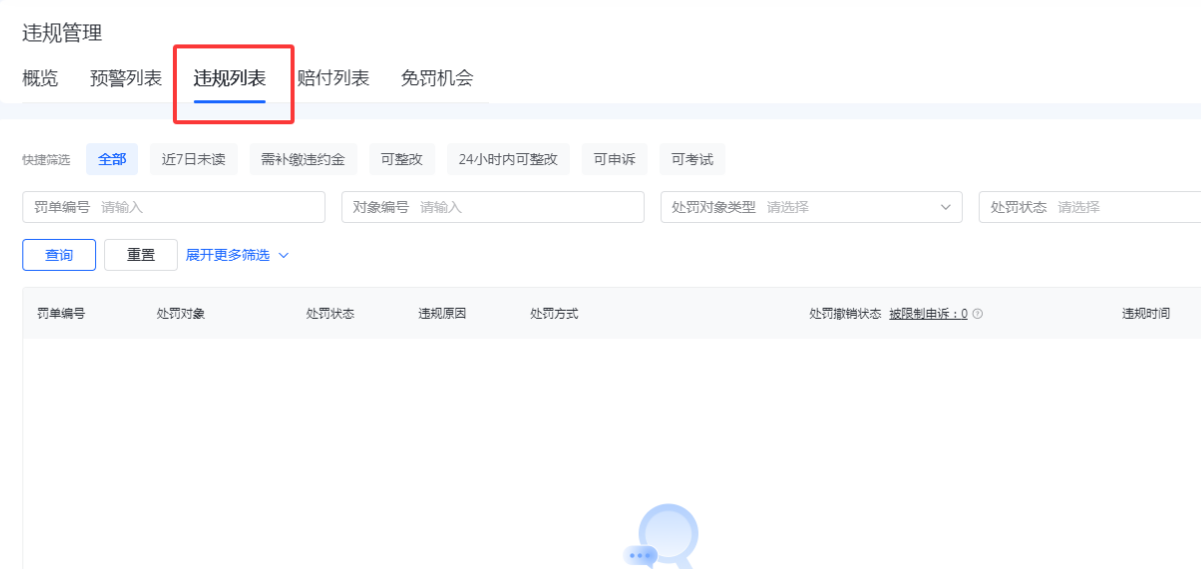This screenshot has height=569, width=1201.
Task: Go to the 赔付列表 tab
Action: [333, 78]
